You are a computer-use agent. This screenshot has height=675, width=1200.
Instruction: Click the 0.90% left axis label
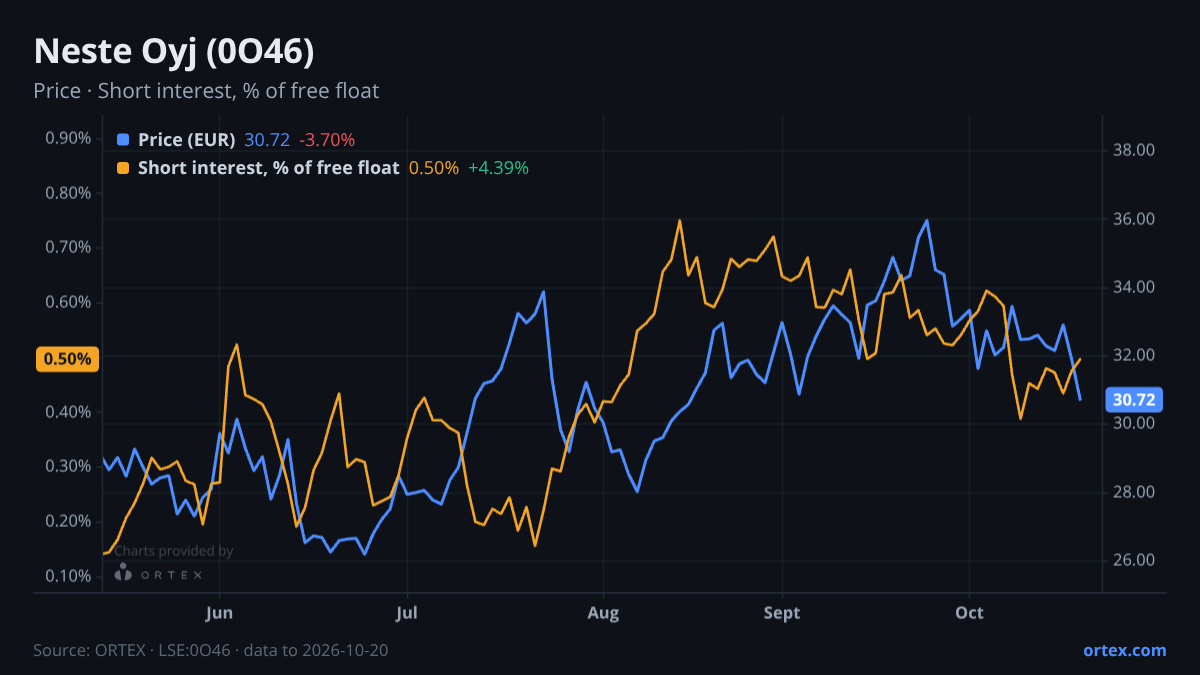pos(68,138)
